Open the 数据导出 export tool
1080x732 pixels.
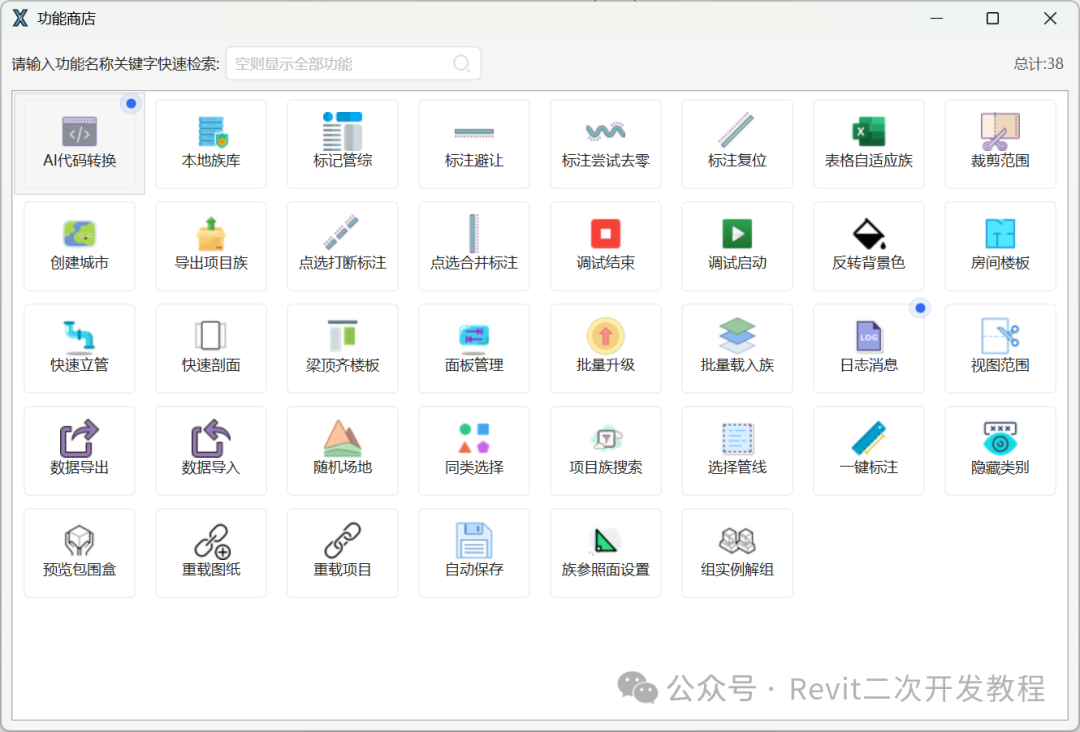click(79, 450)
